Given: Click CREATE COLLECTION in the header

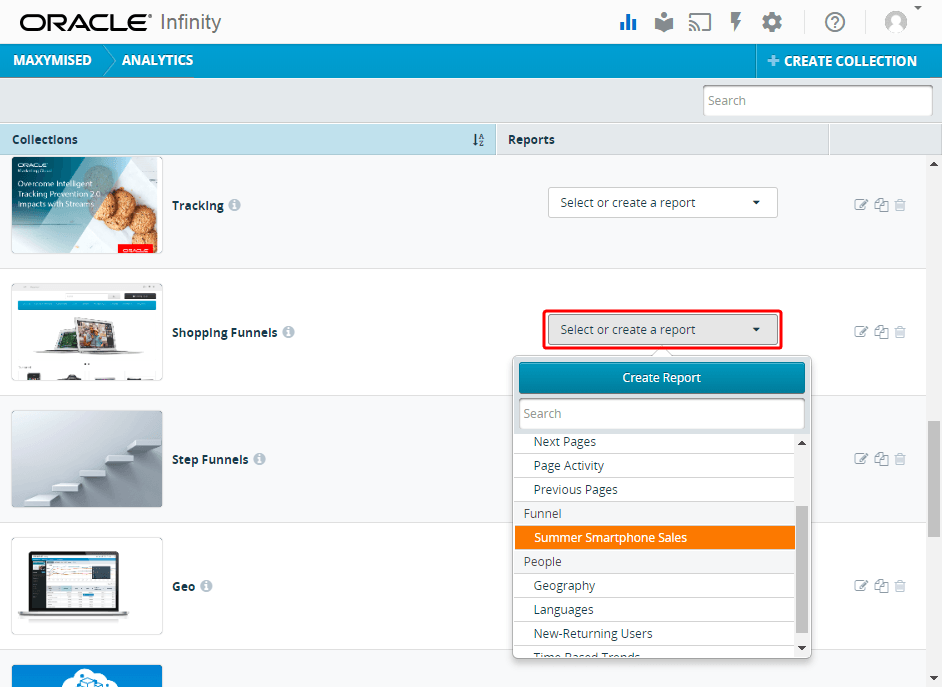Looking at the screenshot, I should click(843, 60).
